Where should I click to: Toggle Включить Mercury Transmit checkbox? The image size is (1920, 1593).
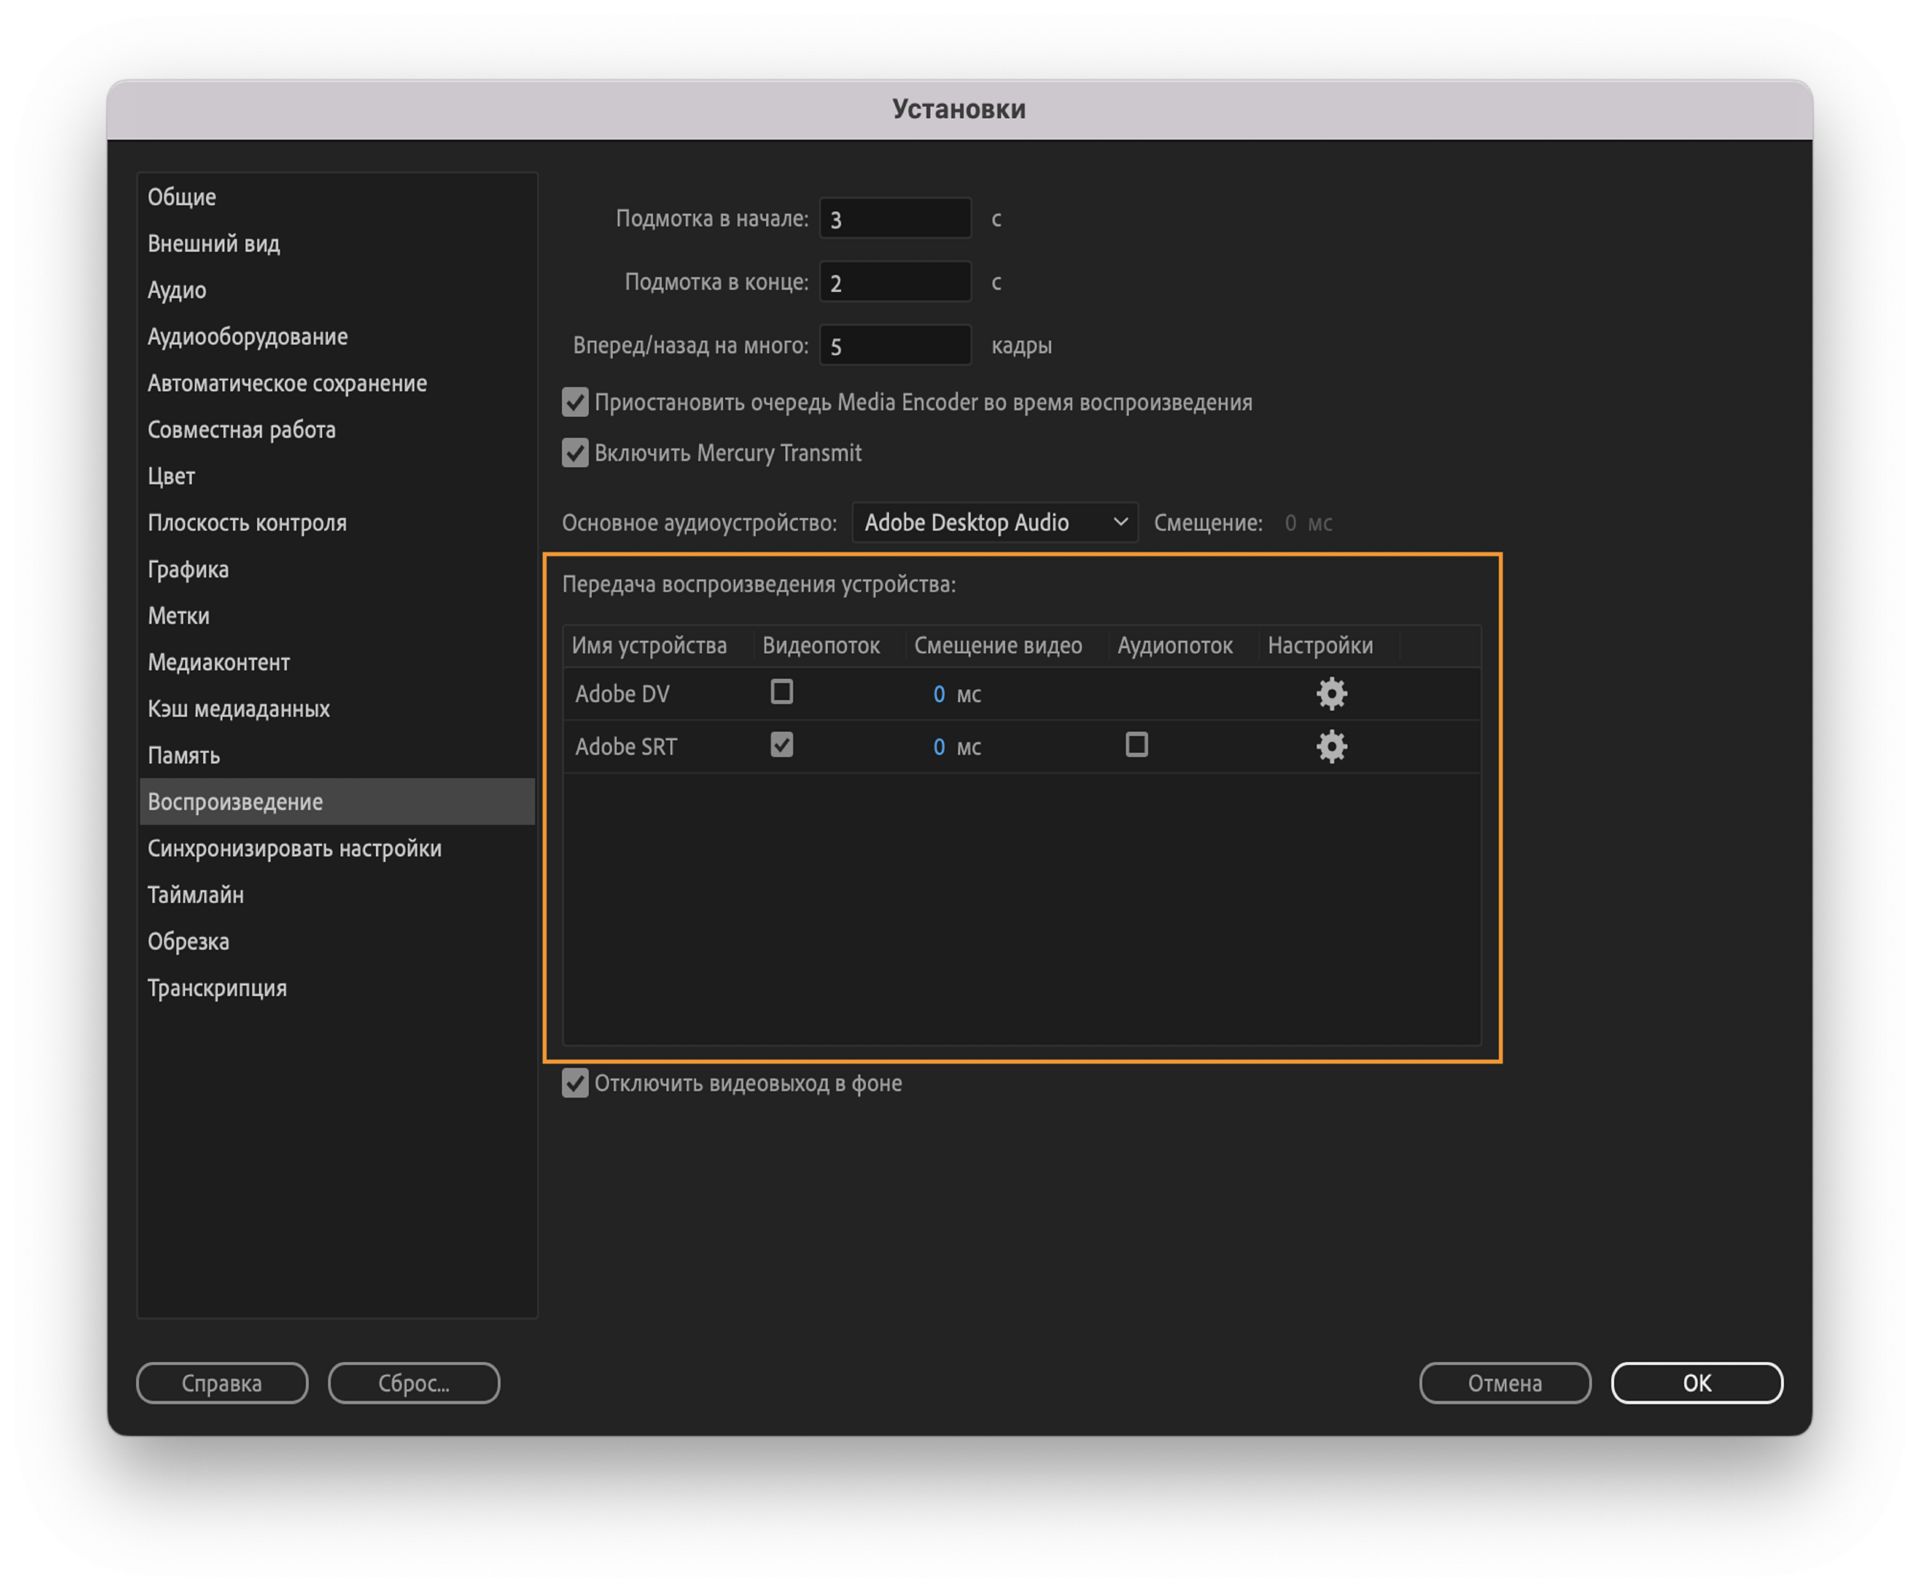tap(575, 453)
